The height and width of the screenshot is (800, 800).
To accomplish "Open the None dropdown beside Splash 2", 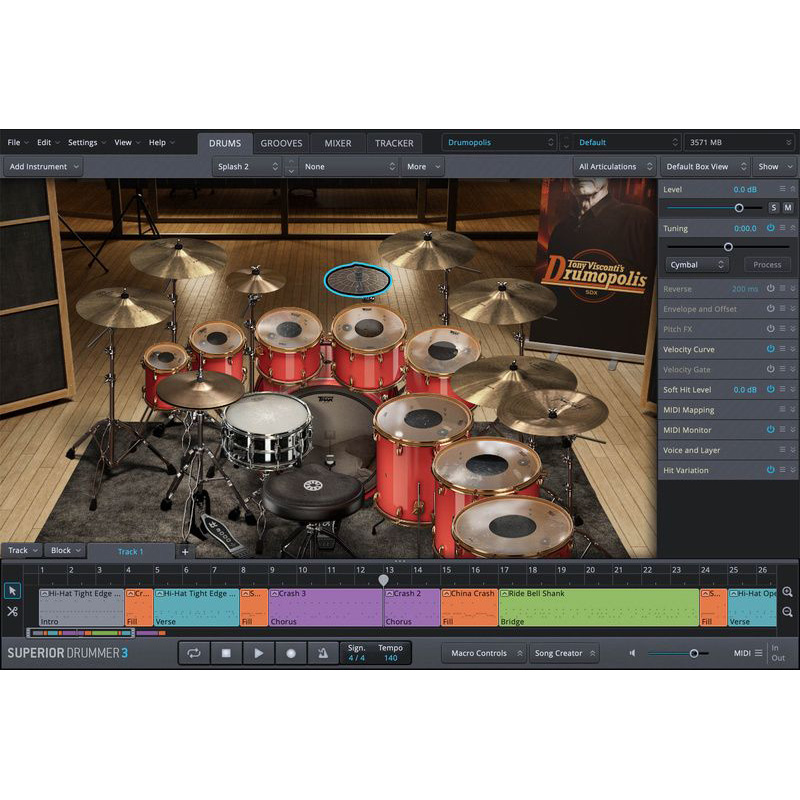I will [349, 166].
